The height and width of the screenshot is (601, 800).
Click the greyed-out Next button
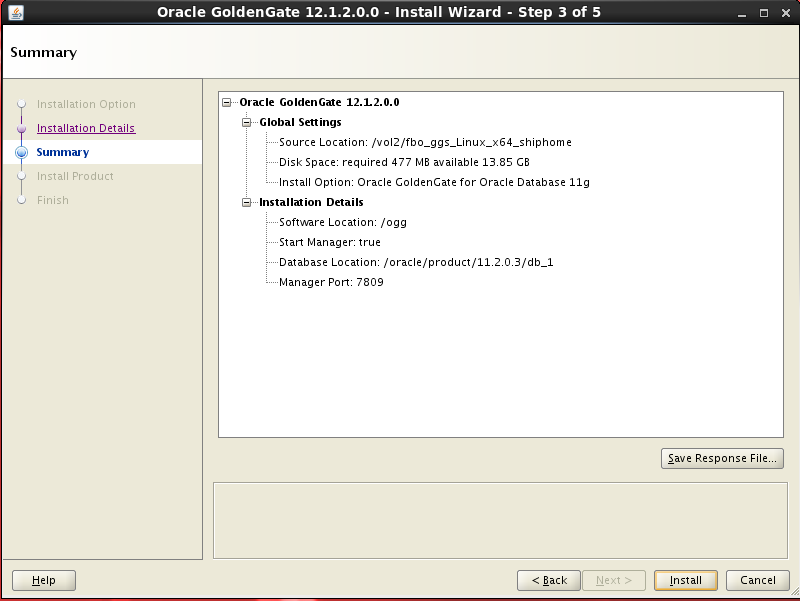614,580
